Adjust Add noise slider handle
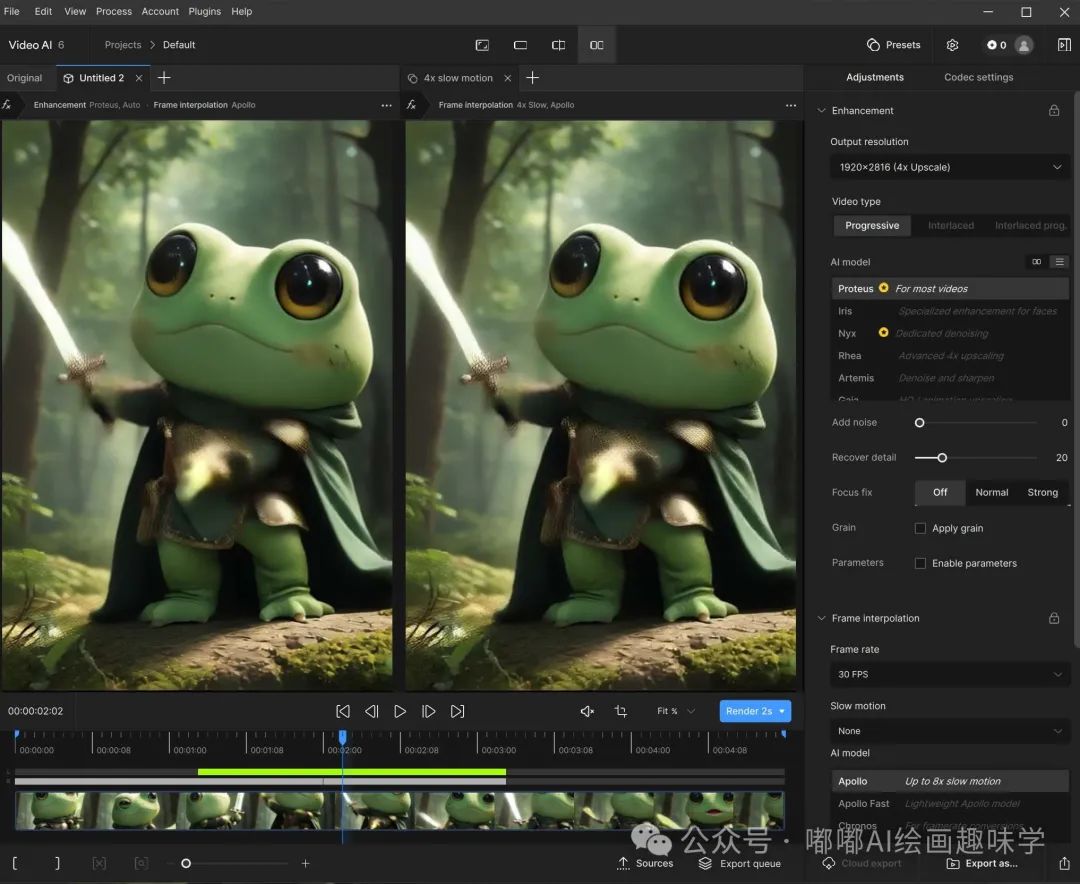Viewport: 1080px width, 884px height. click(920, 422)
